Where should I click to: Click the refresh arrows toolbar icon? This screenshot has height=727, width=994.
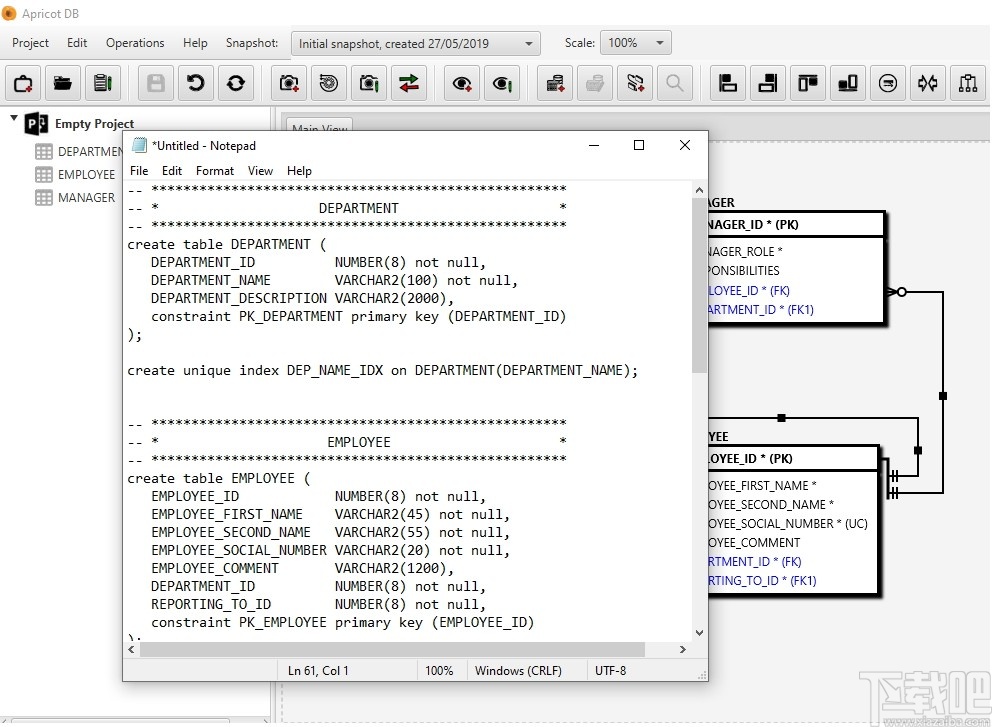pyautogui.click(x=236, y=83)
